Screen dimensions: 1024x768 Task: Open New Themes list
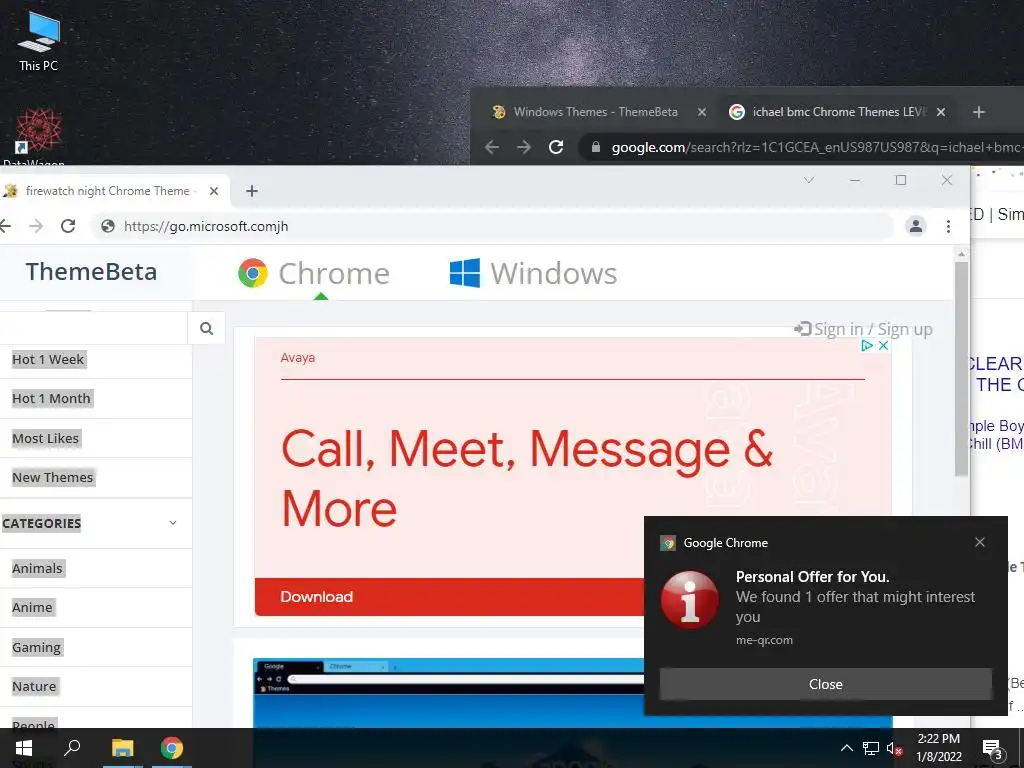(53, 477)
